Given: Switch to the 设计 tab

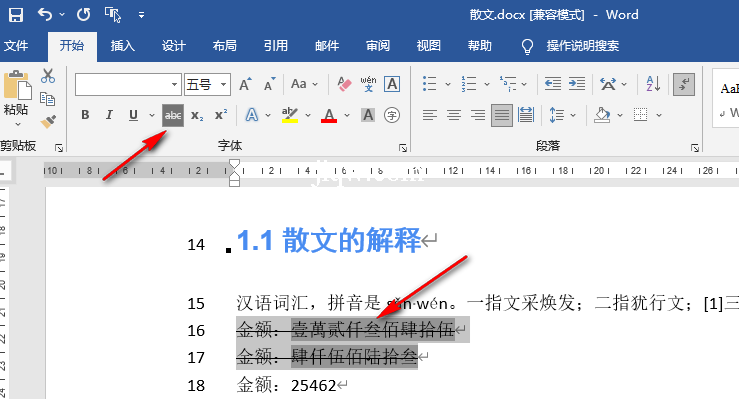Looking at the screenshot, I should tap(174, 46).
